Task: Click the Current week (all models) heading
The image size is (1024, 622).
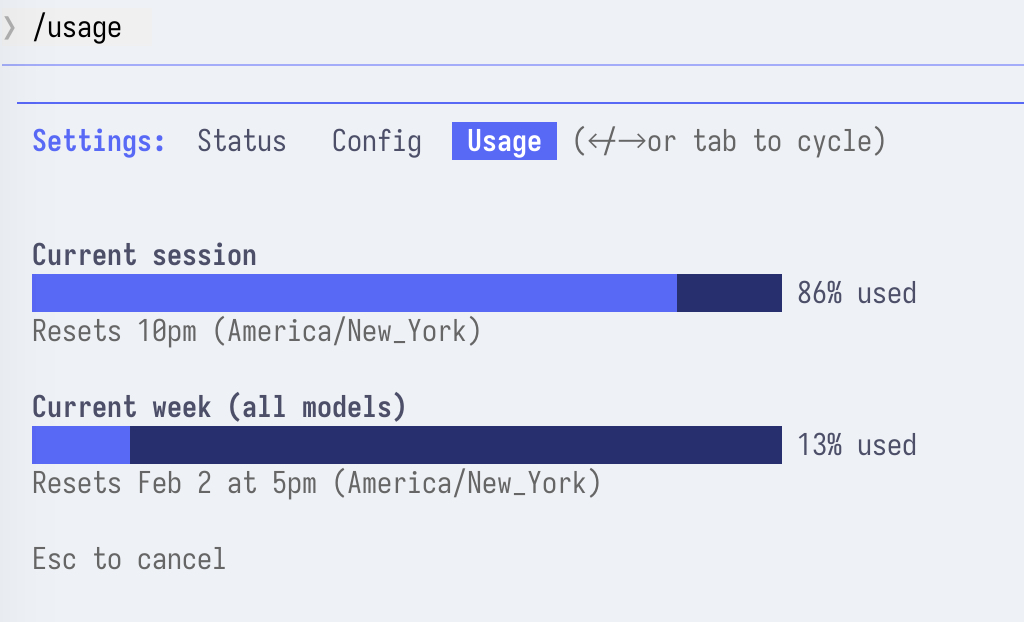Action: point(219,407)
